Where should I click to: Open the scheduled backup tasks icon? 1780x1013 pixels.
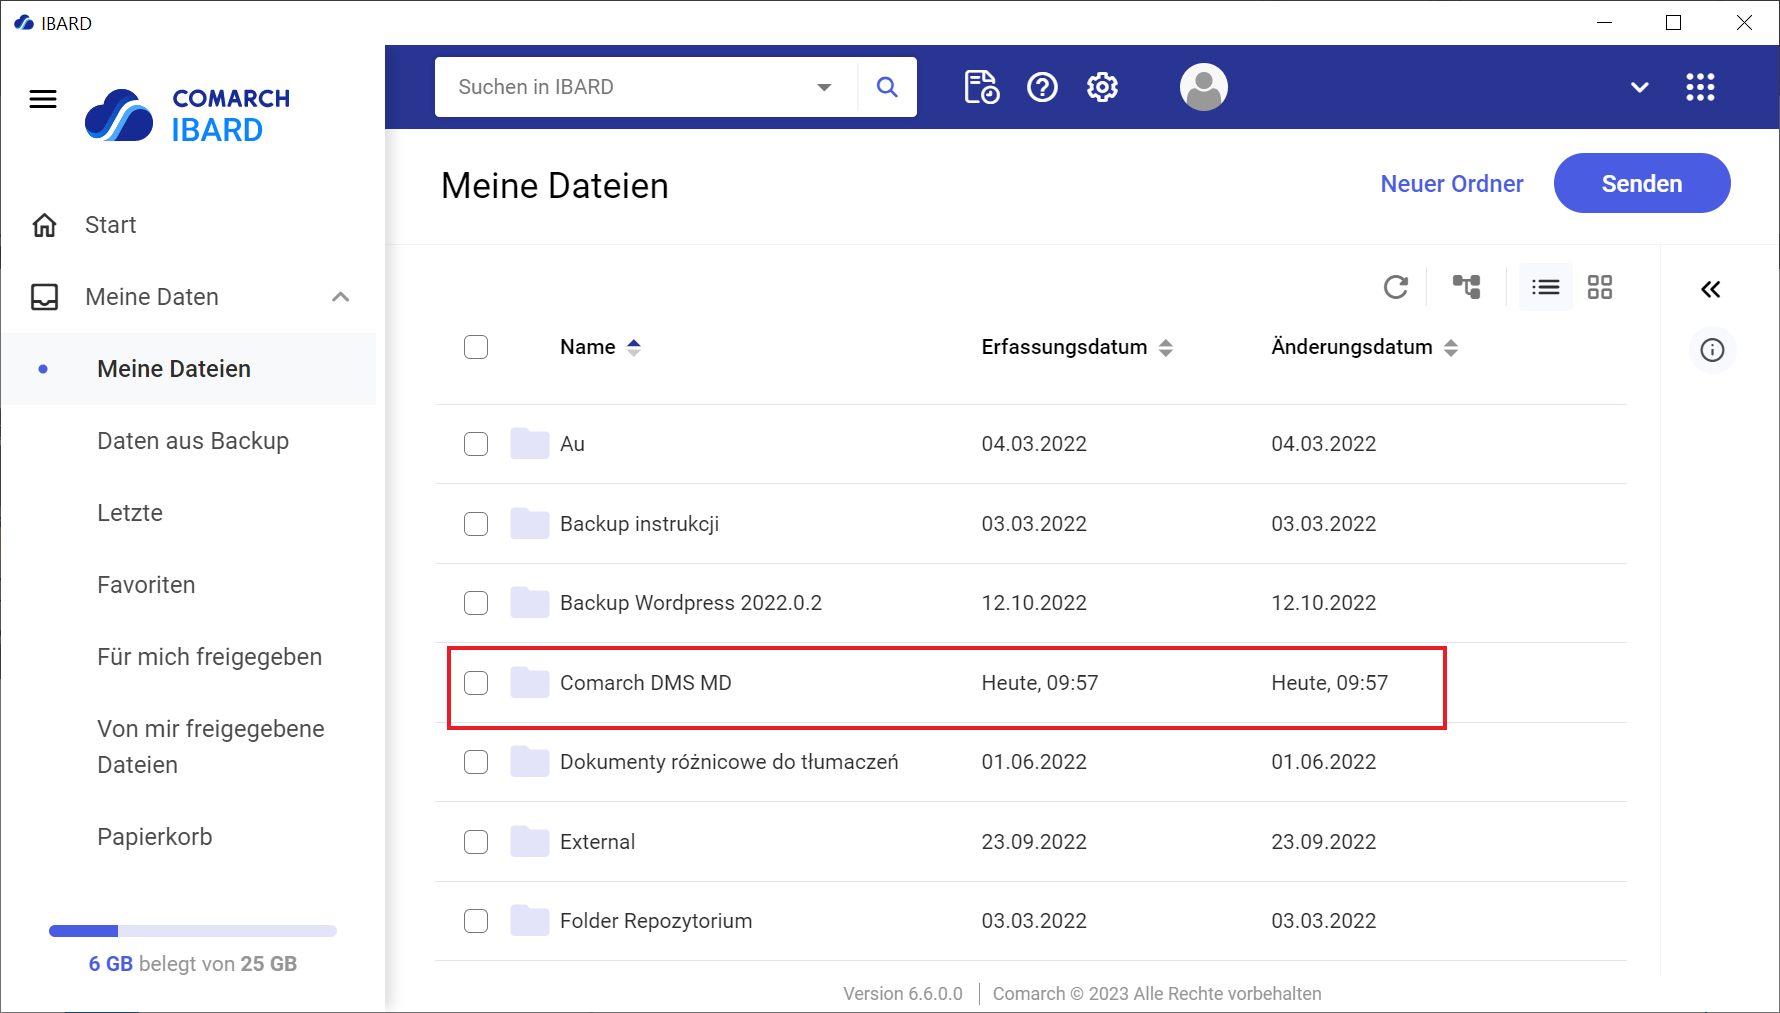point(981,87)
